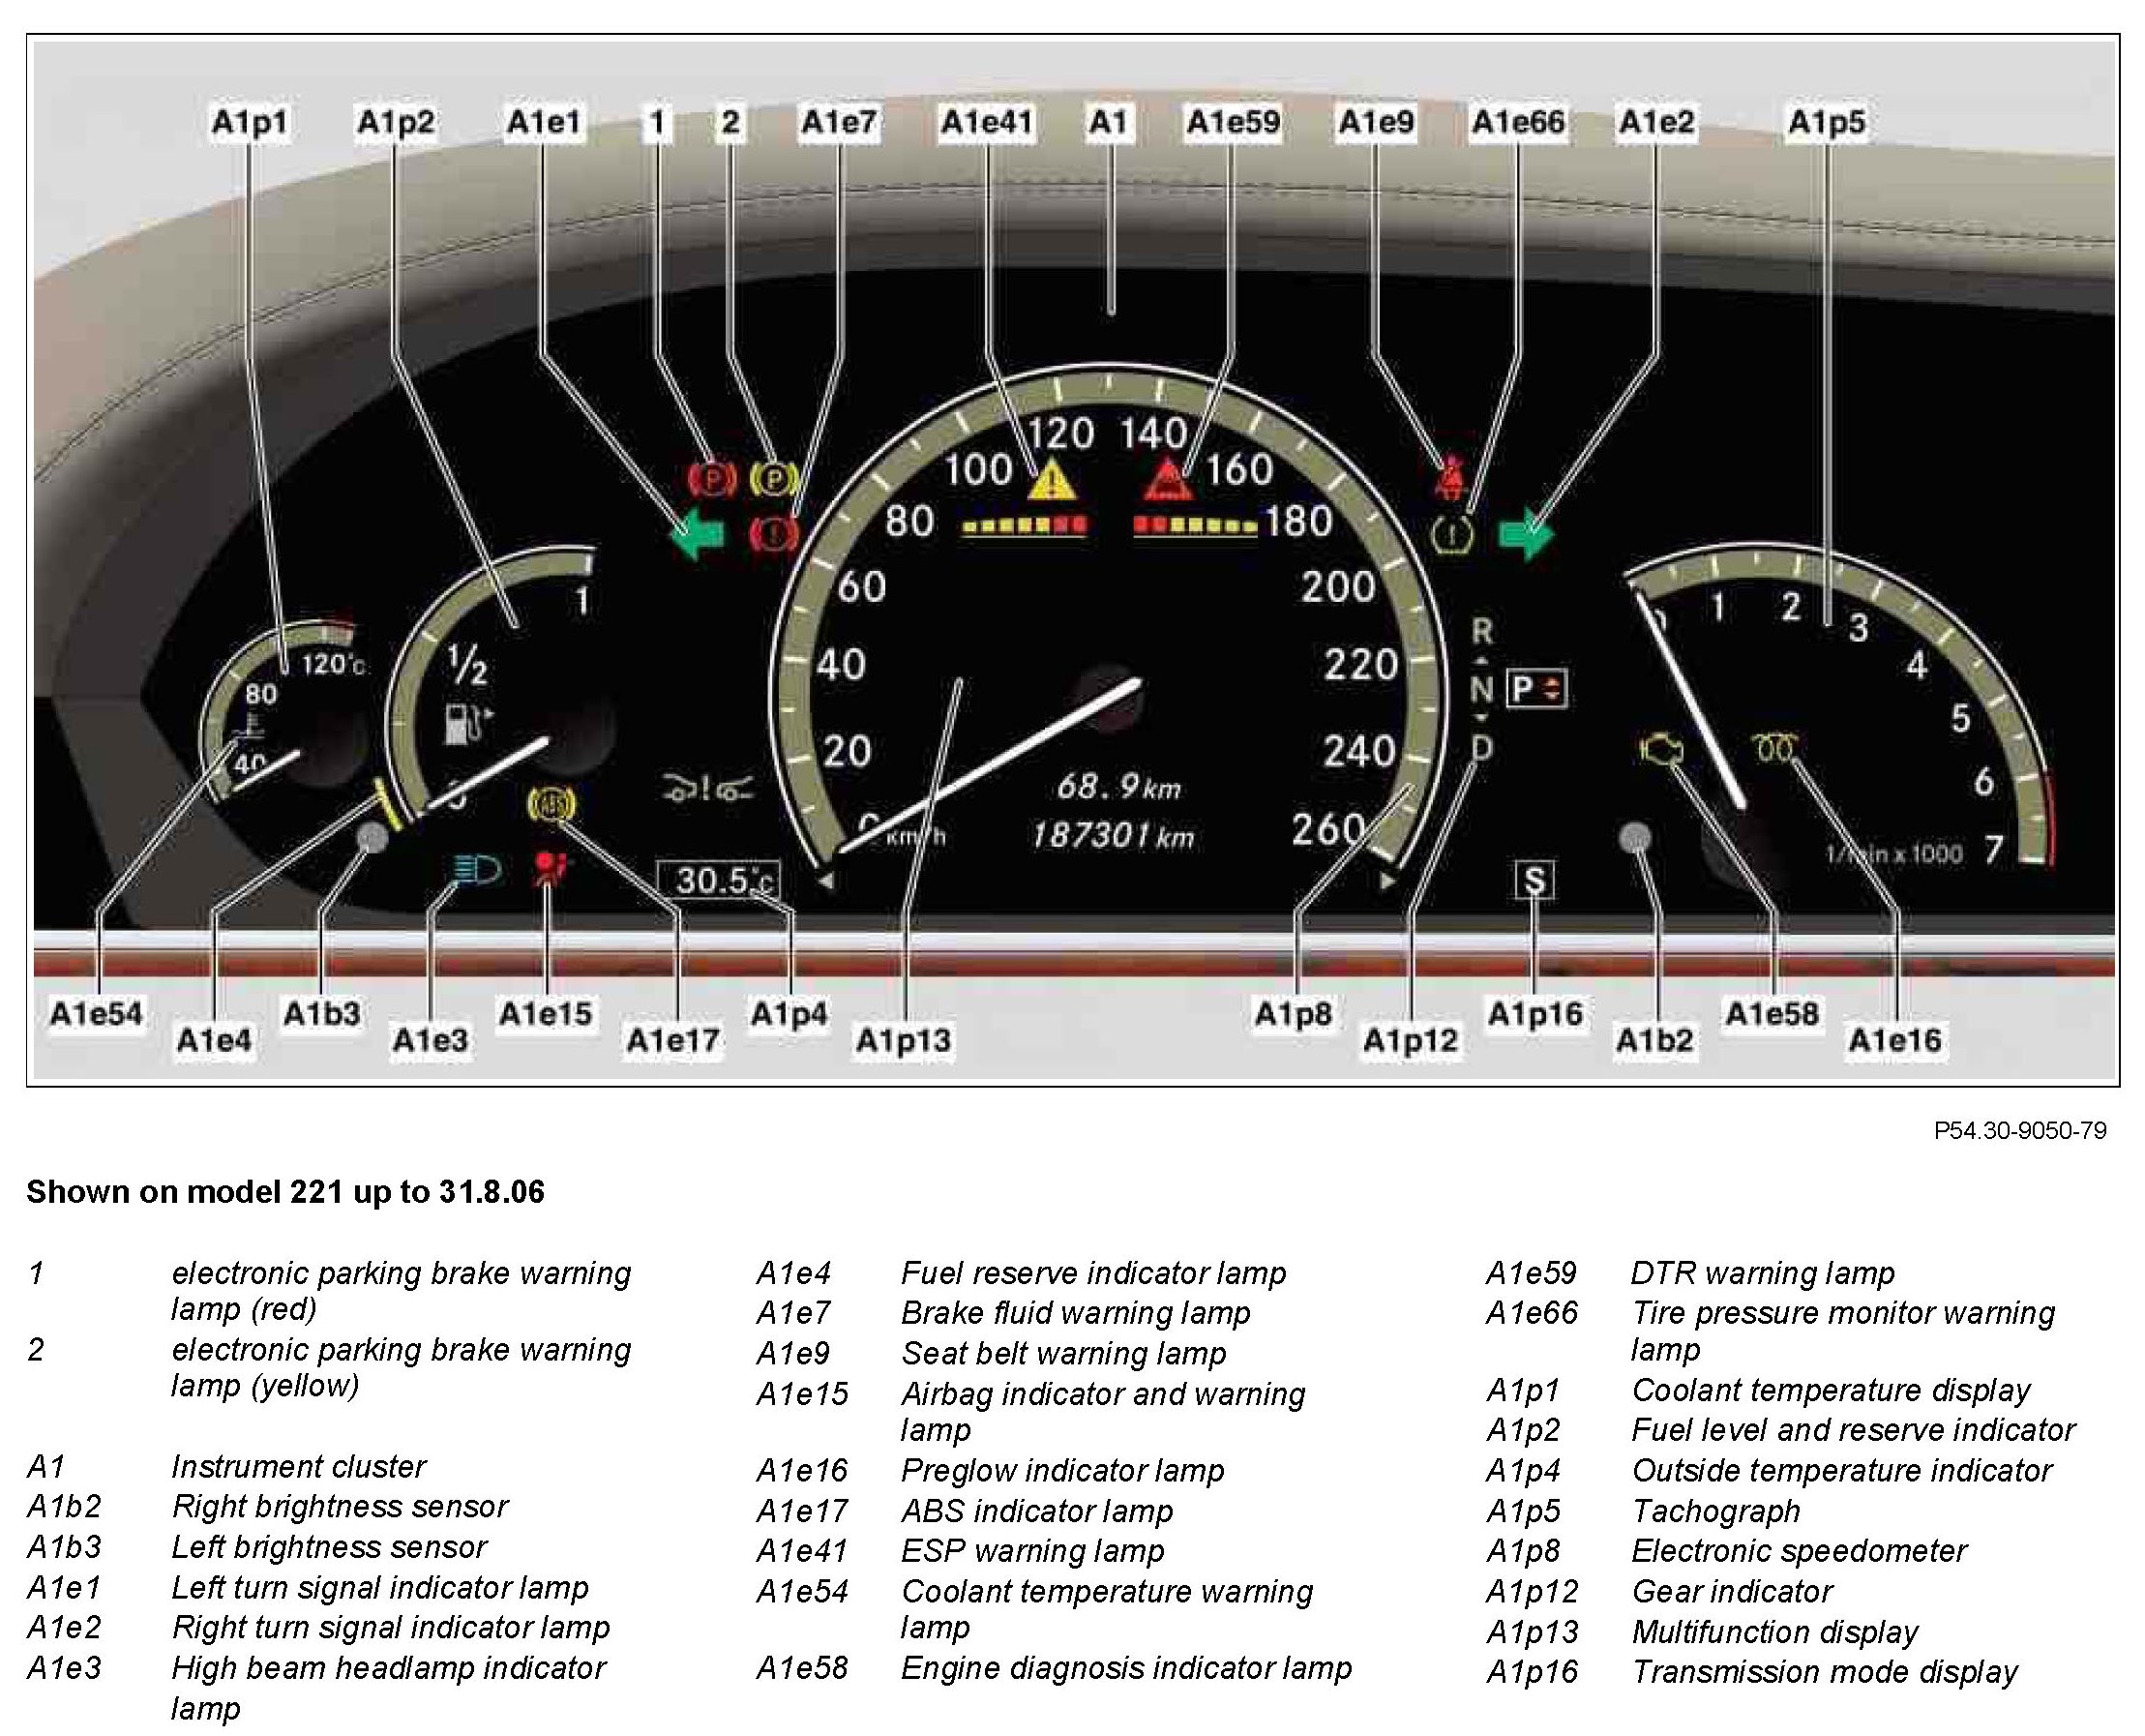Screen dimensions: 2145x1736
Task: Click the A1p13 callout label below cluster
Action: click(x=904, y=1041)
